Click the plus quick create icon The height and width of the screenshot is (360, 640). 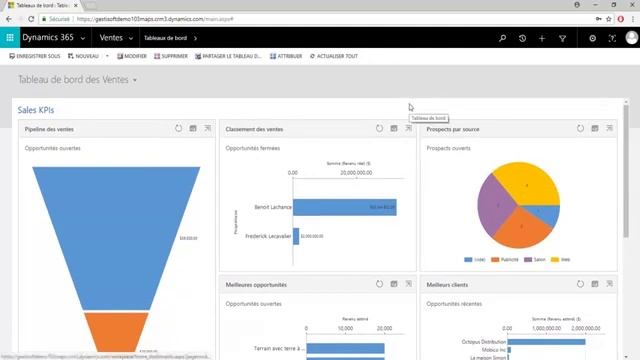tap(542, 38)
